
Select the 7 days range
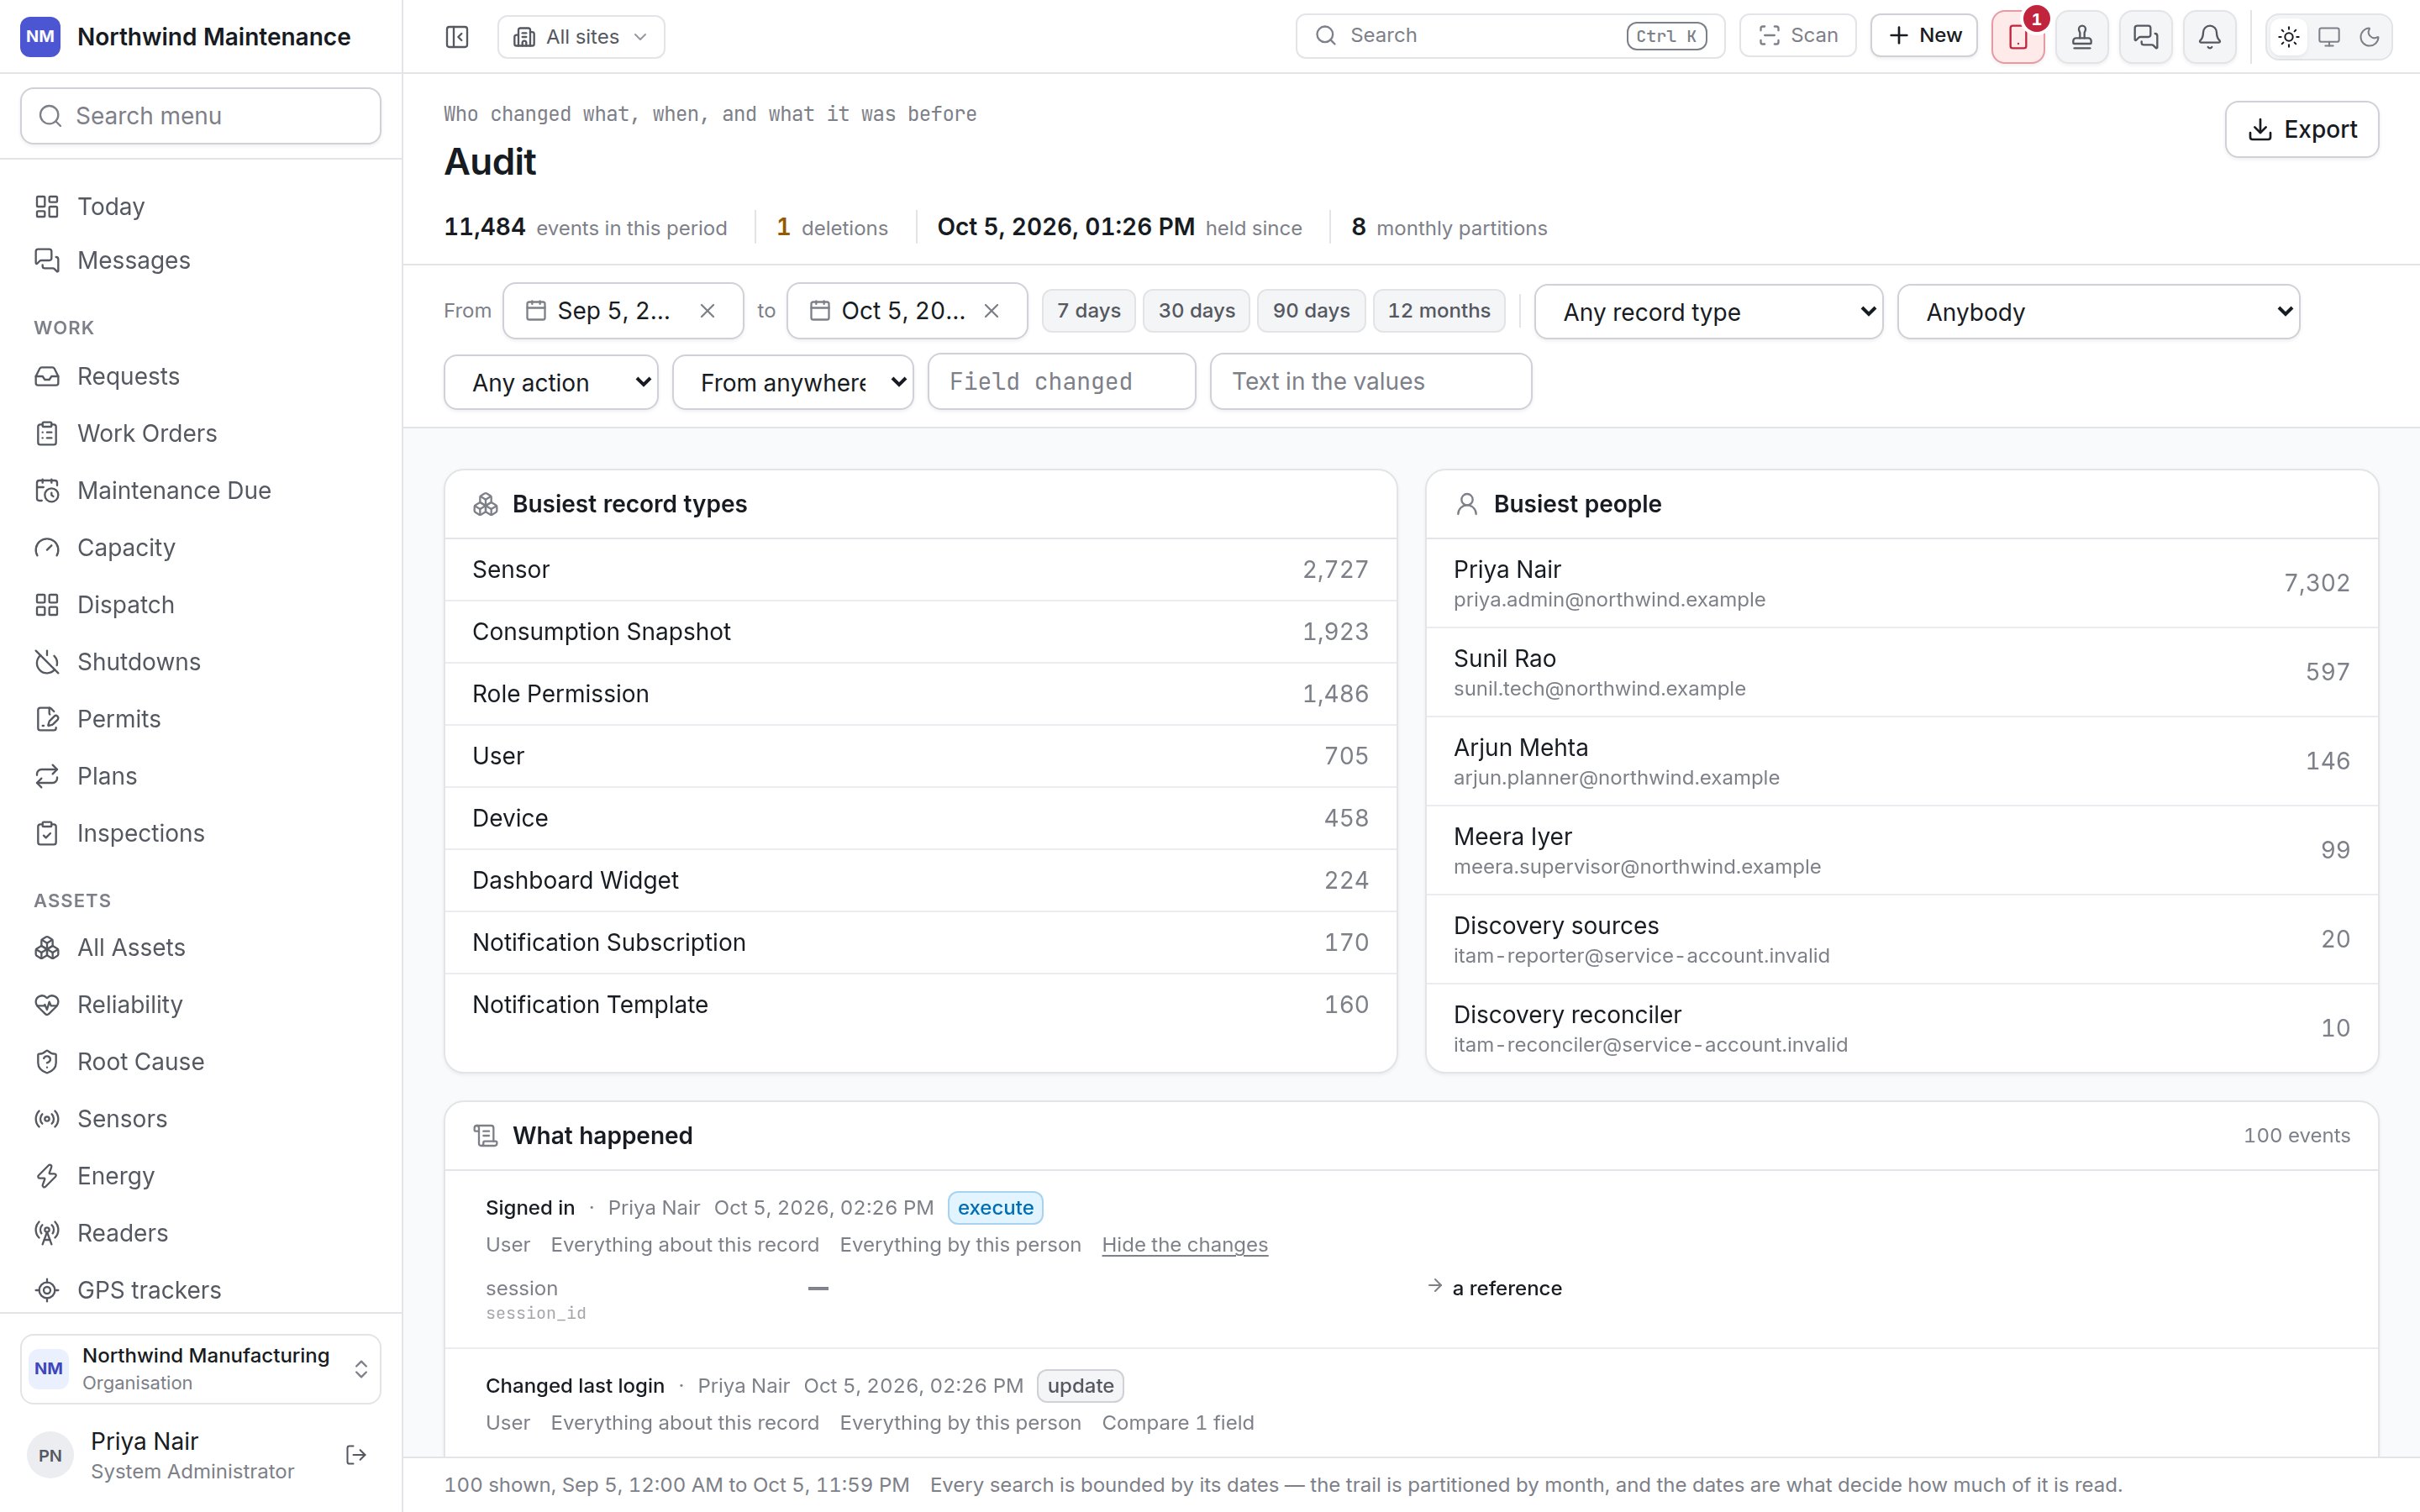pos(1089,311)
